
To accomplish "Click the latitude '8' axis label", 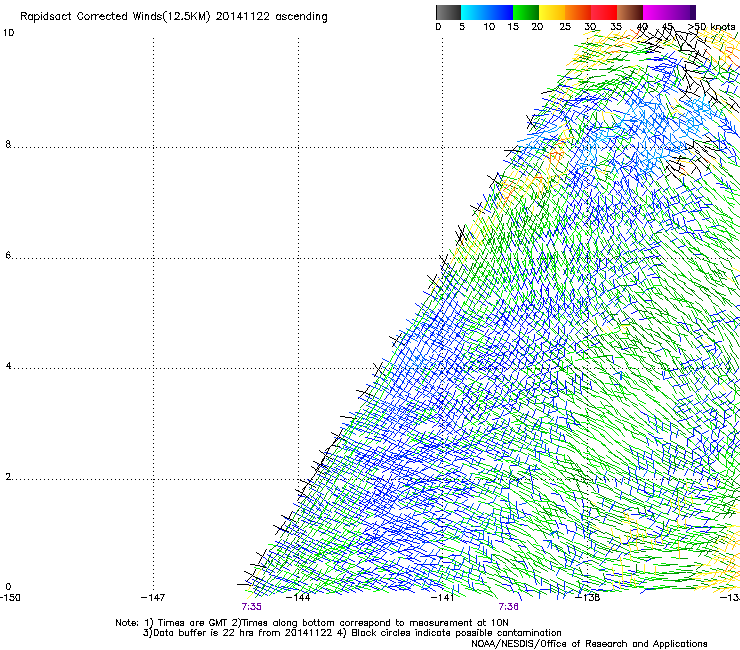I will (8, 144).
